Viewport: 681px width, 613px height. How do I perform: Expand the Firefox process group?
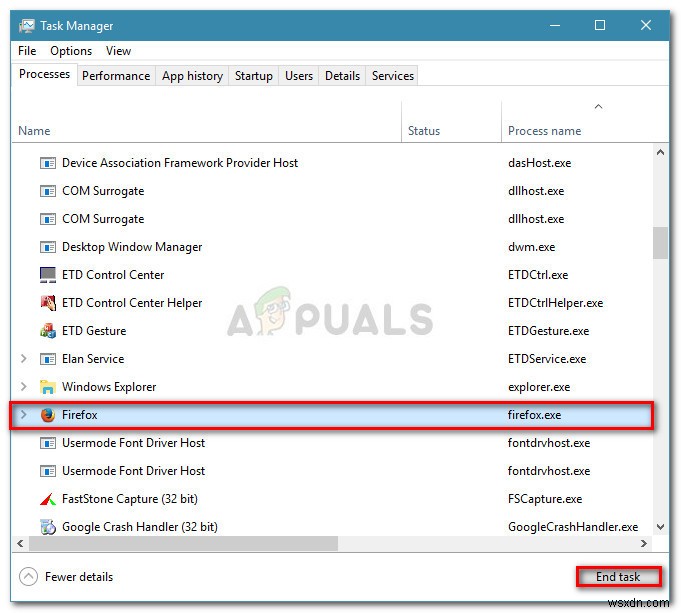pyautogui.click(x=23, y=415)
